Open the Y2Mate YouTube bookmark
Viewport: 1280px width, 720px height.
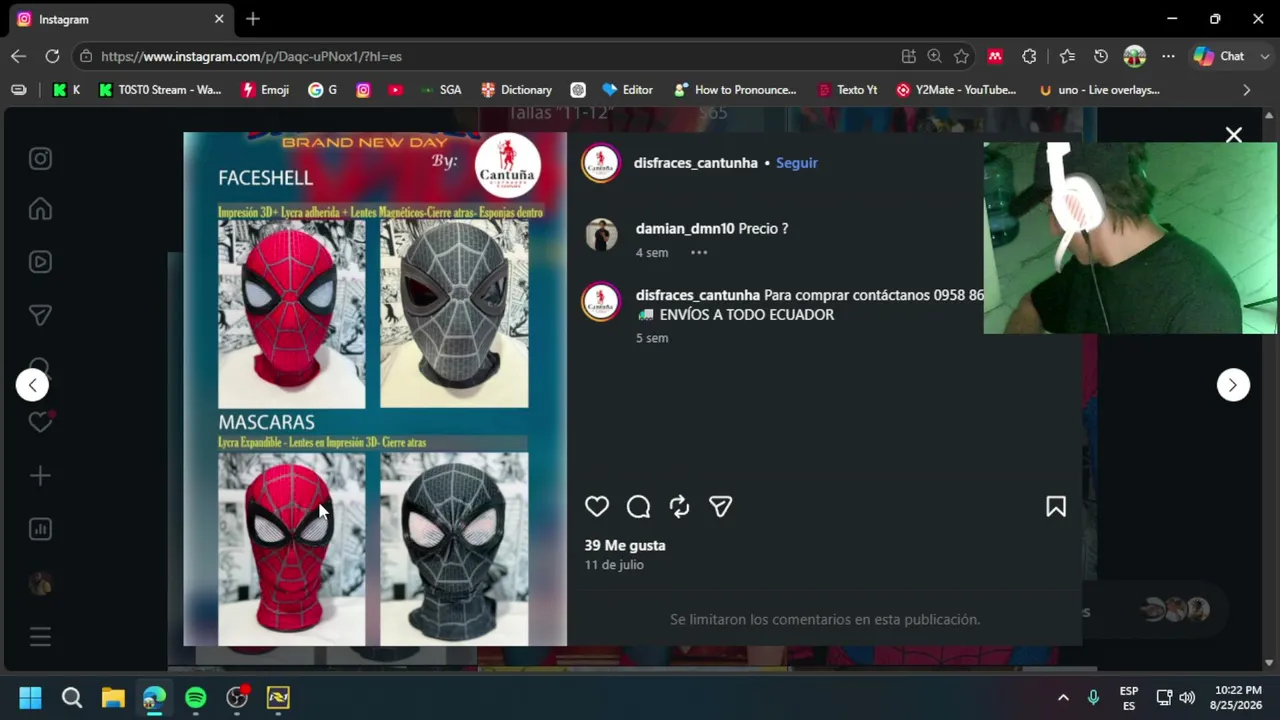[x=955, y=90]
